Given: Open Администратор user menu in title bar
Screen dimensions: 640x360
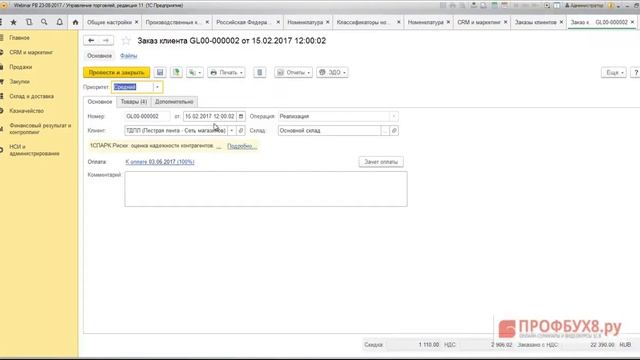Looking at the screenshot, I should 584,6.
